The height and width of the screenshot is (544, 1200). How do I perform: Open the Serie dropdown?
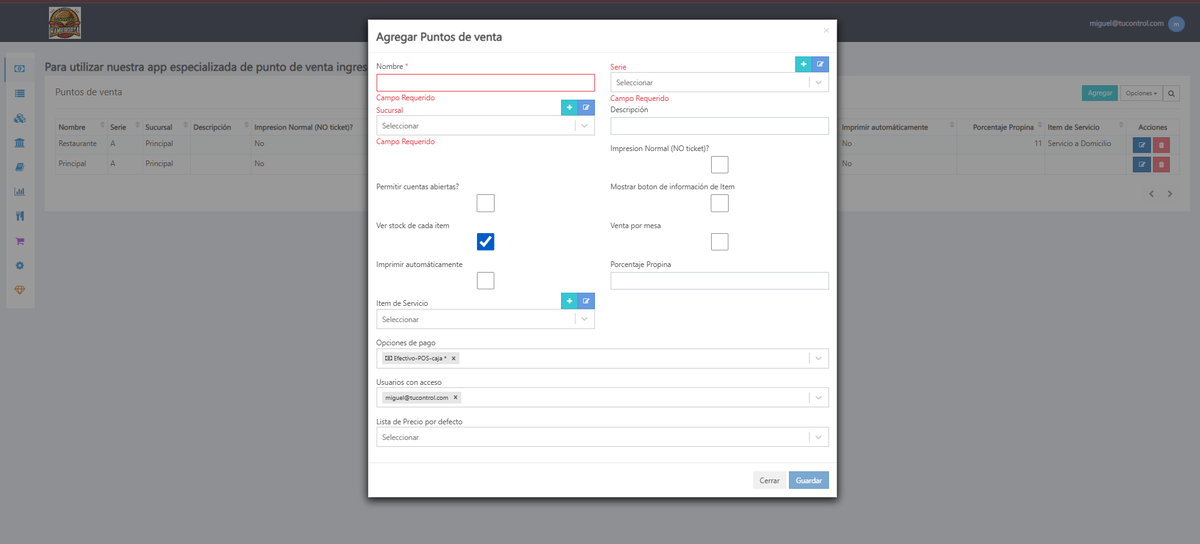pyautogui.click(x=719, y=83)
